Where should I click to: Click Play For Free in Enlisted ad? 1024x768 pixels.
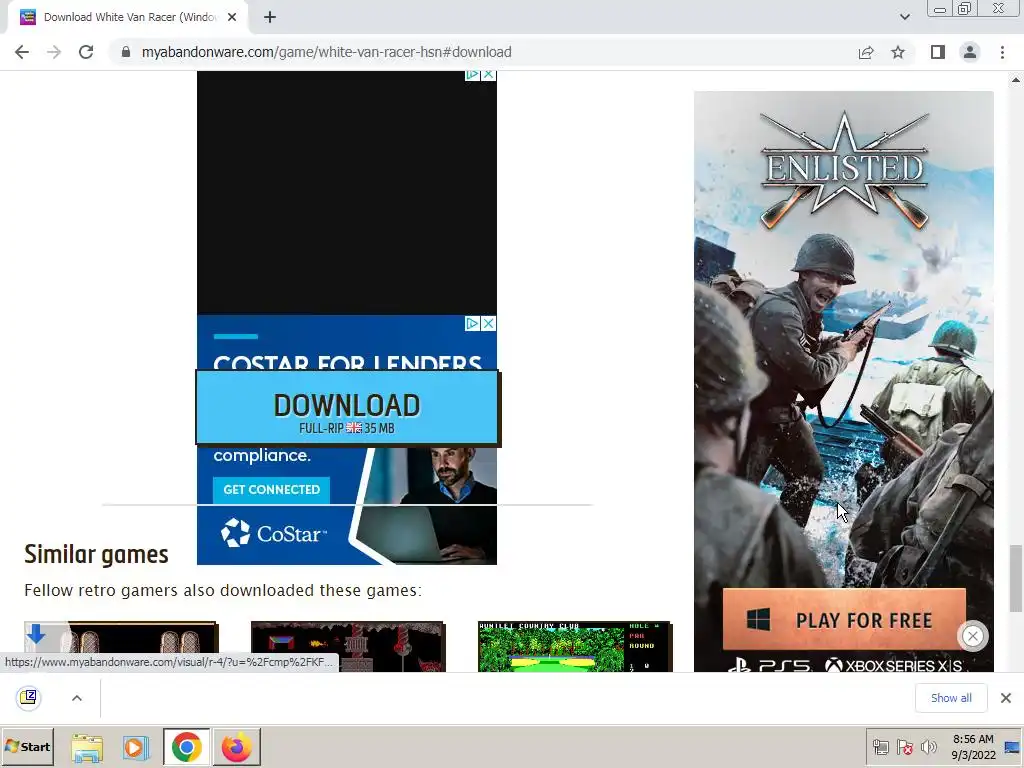[x=844, y=620]
